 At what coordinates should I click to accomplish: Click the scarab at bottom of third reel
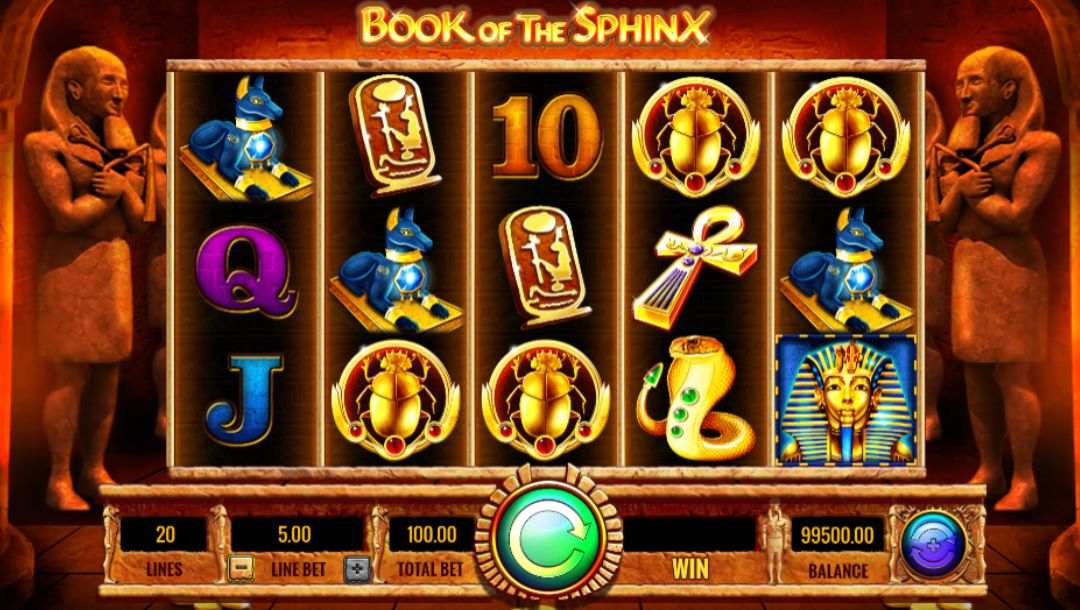pyautogui.click(x=545, y=399)
